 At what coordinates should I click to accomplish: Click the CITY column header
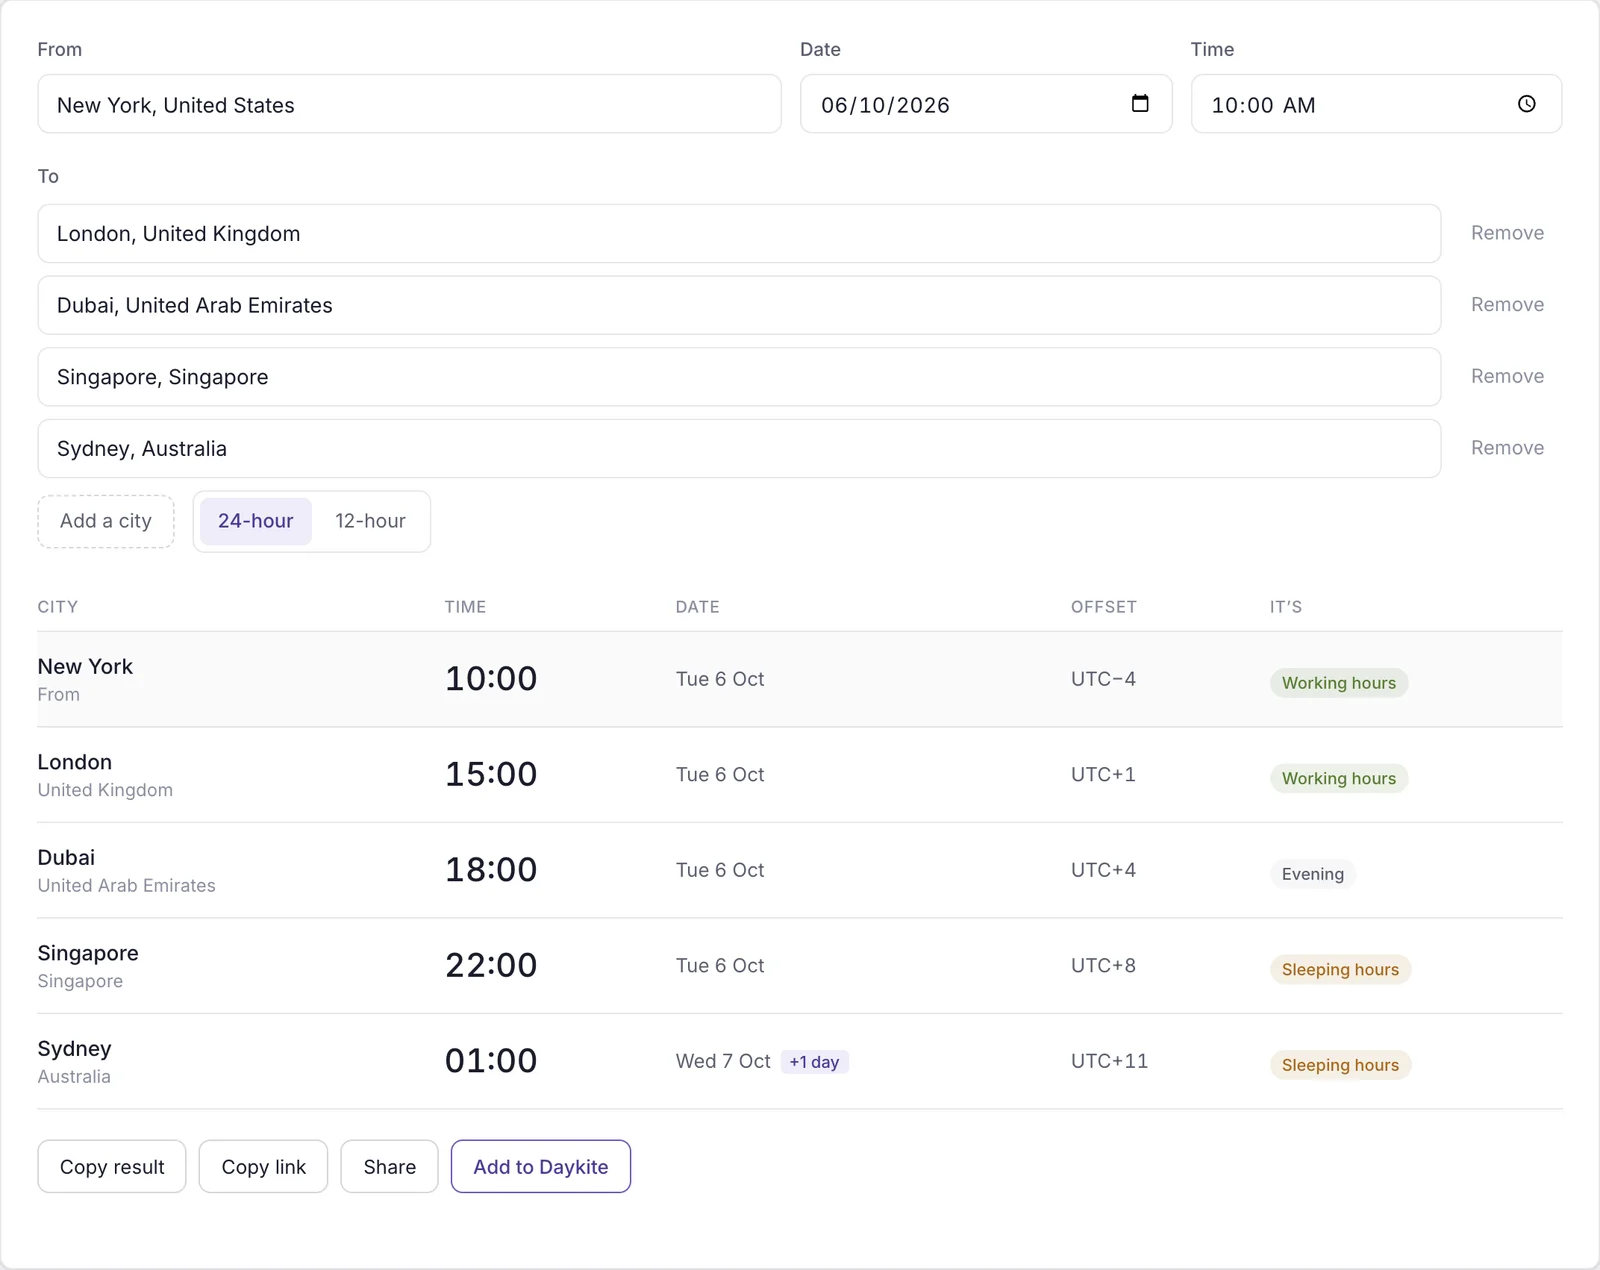[58, 607]
